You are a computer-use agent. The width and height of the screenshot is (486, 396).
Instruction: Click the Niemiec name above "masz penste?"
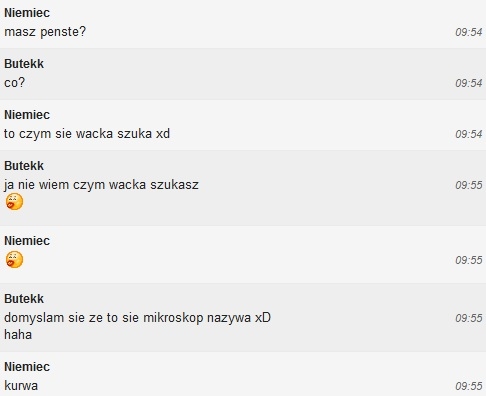pos(27,13)
